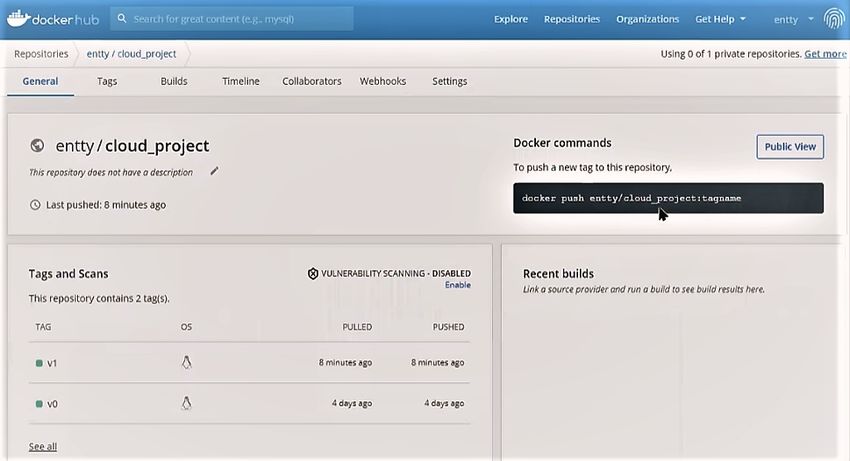
Task: Click the Public View button
Action: pos(790,146)
